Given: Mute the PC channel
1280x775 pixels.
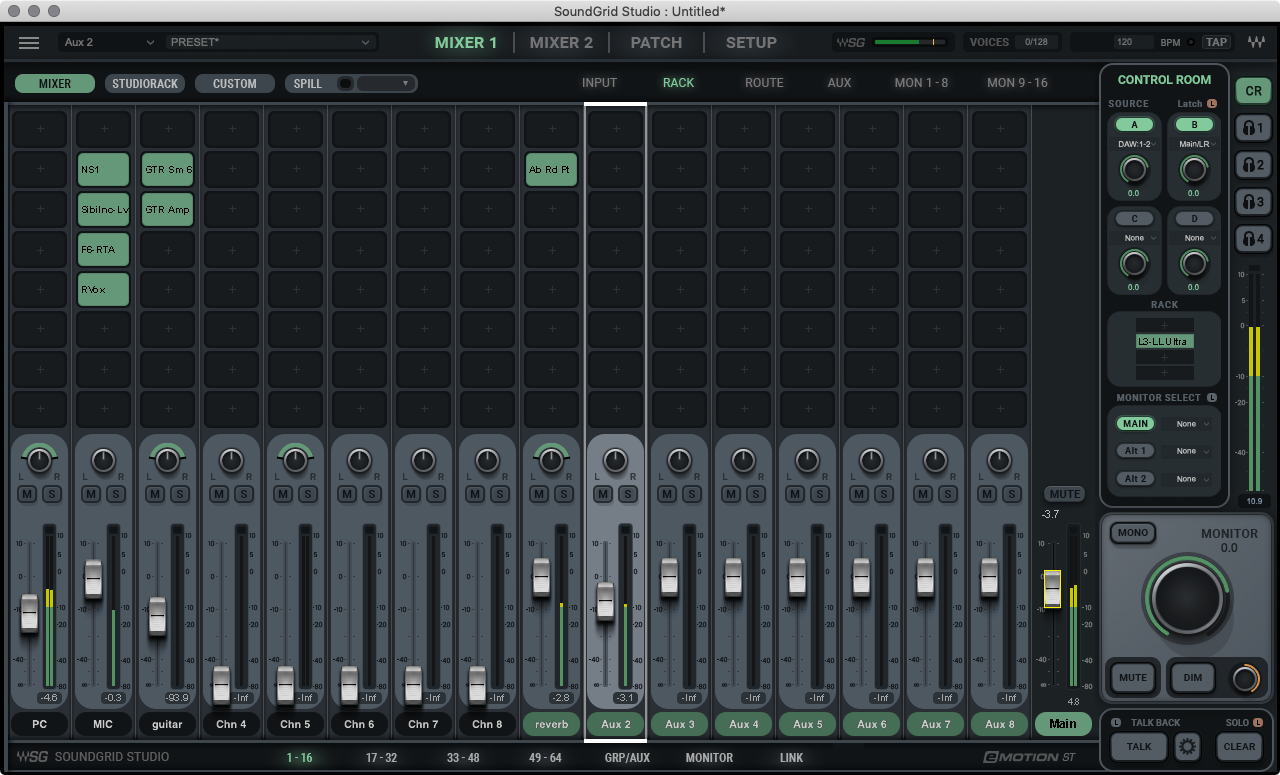Looking at the screenshot, I should click(27, 494).
